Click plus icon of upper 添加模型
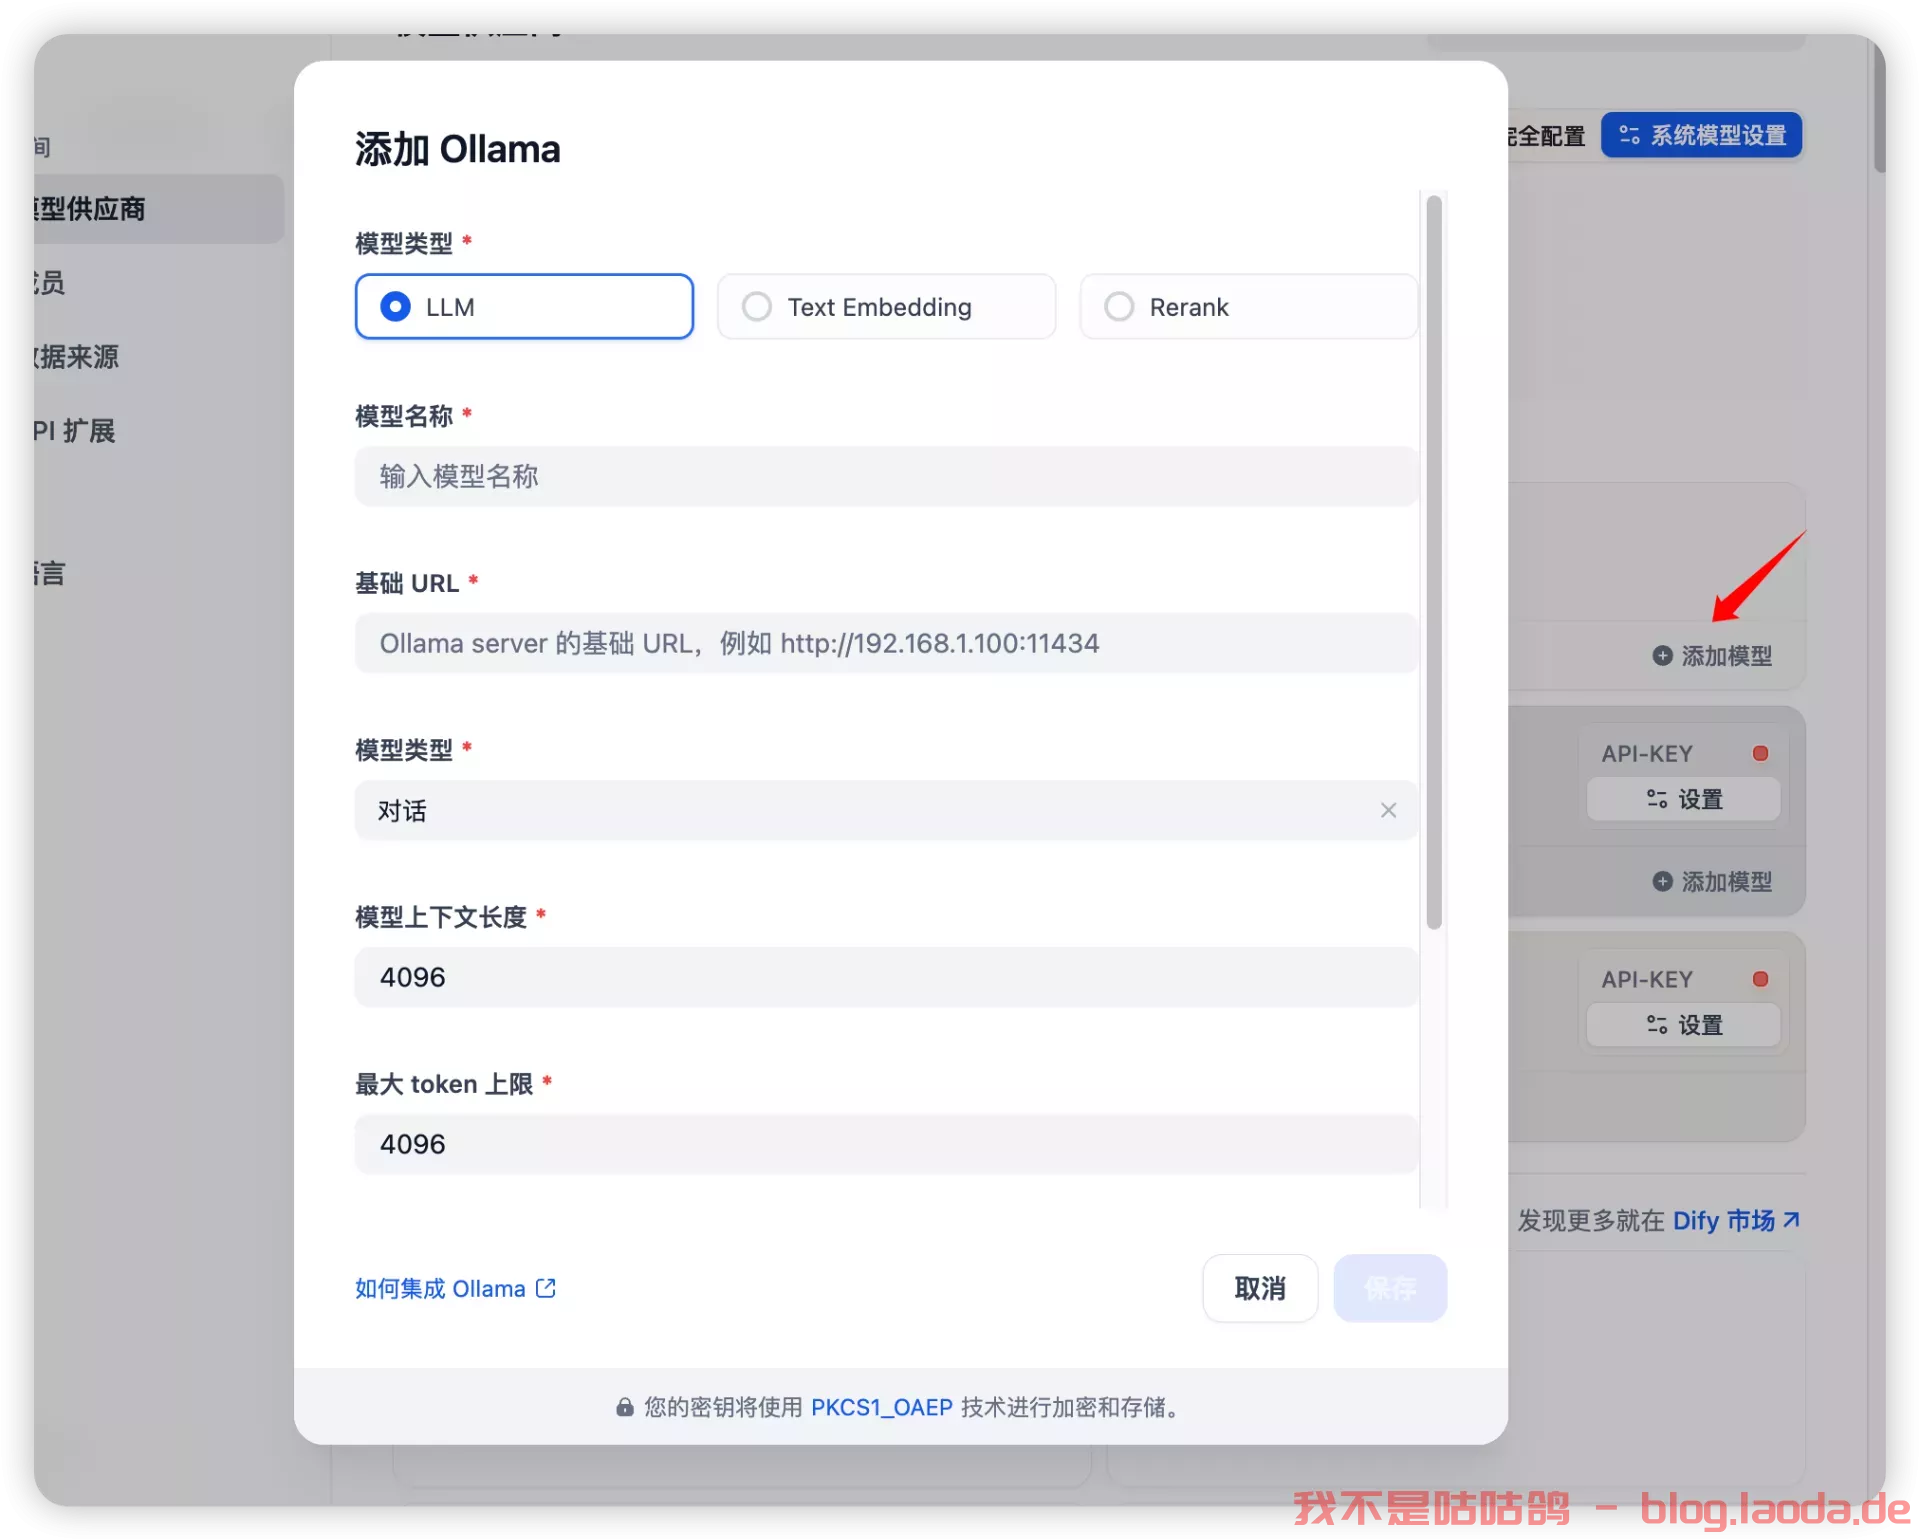The width and height of the screenshot is (1920, 1540). [1662, 656]
